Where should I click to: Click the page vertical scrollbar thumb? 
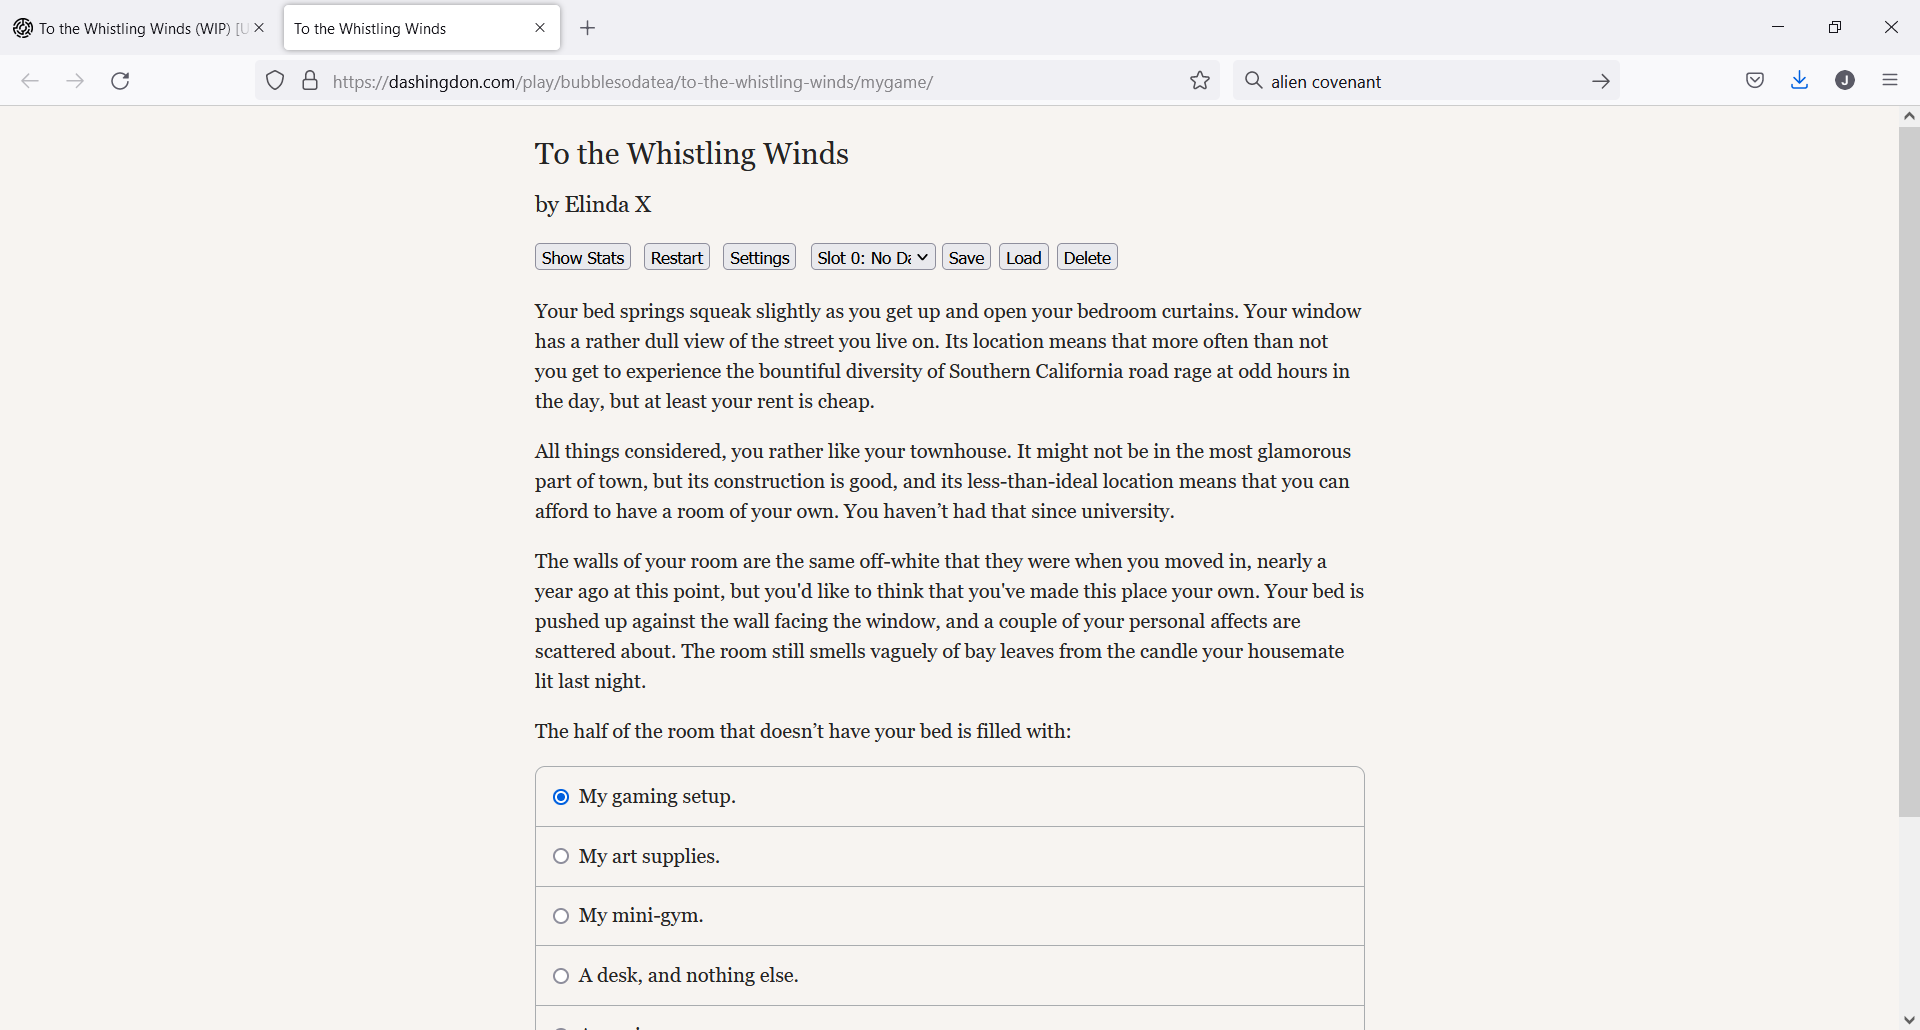click(x=1909, y=470)
